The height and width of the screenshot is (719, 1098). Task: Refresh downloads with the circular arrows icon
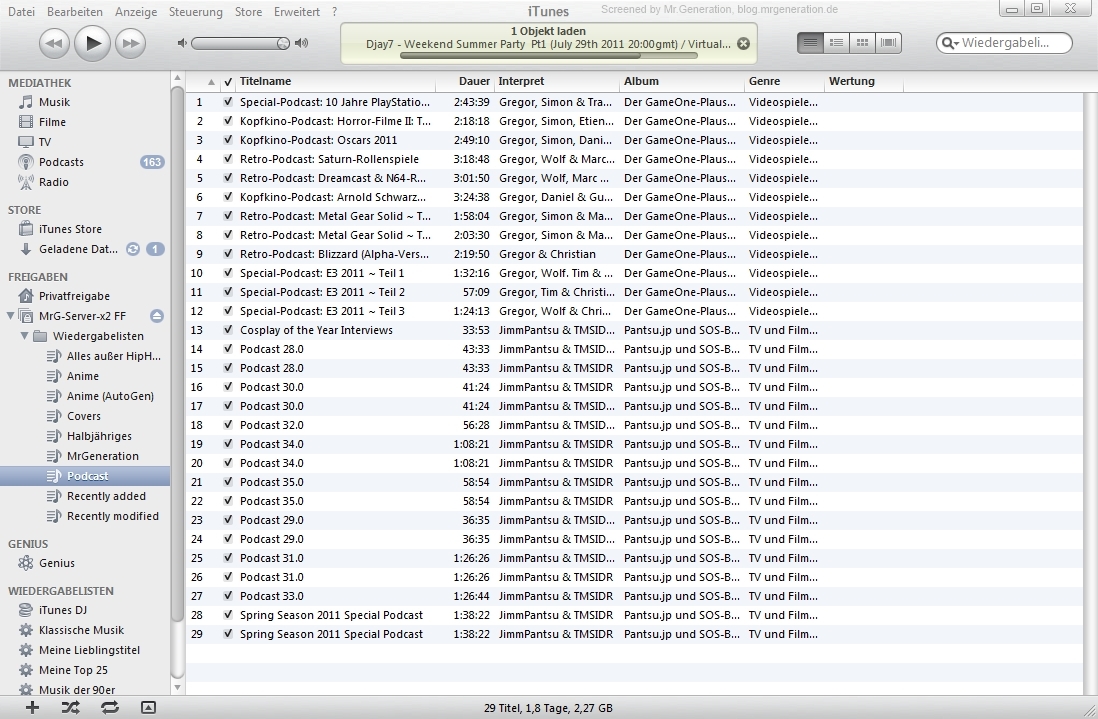(133, 249)
